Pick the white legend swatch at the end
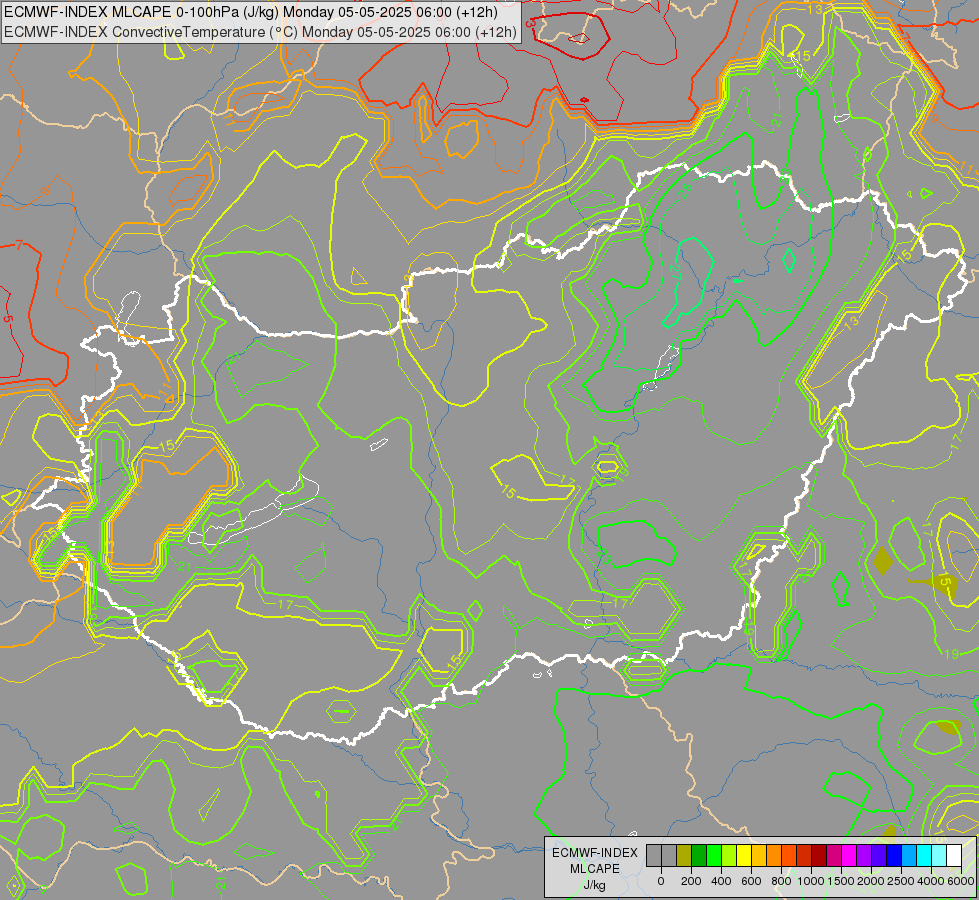979x900 pixels. [x=954, y=855]
